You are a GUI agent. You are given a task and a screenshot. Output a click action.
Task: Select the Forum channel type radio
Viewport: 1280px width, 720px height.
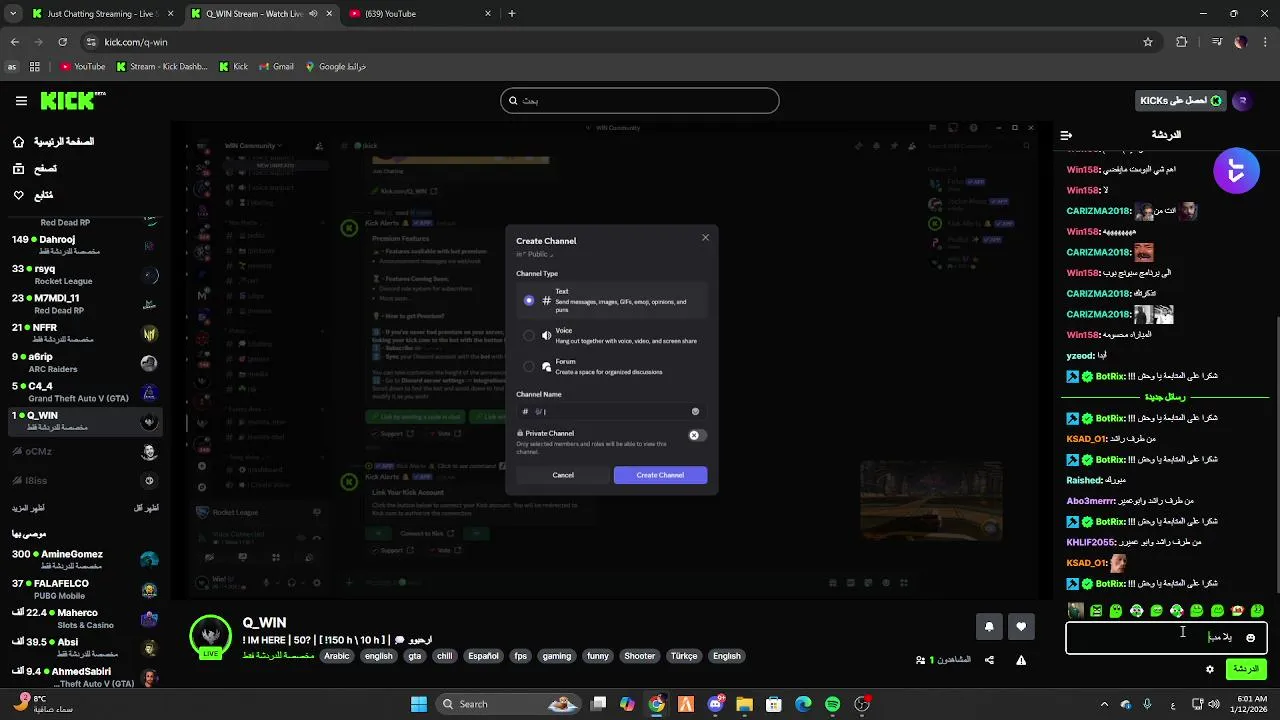point(529,366)
